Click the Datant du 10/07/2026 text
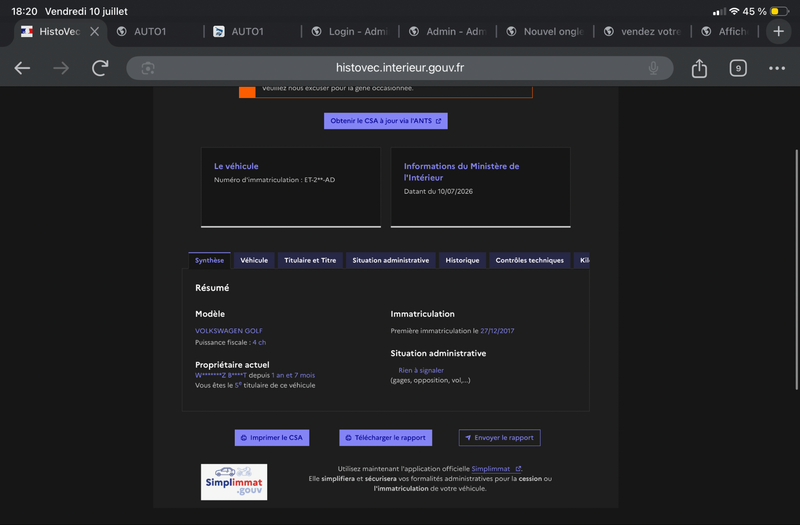This screenshot has height=525, width=800. [x=438, y=191]
